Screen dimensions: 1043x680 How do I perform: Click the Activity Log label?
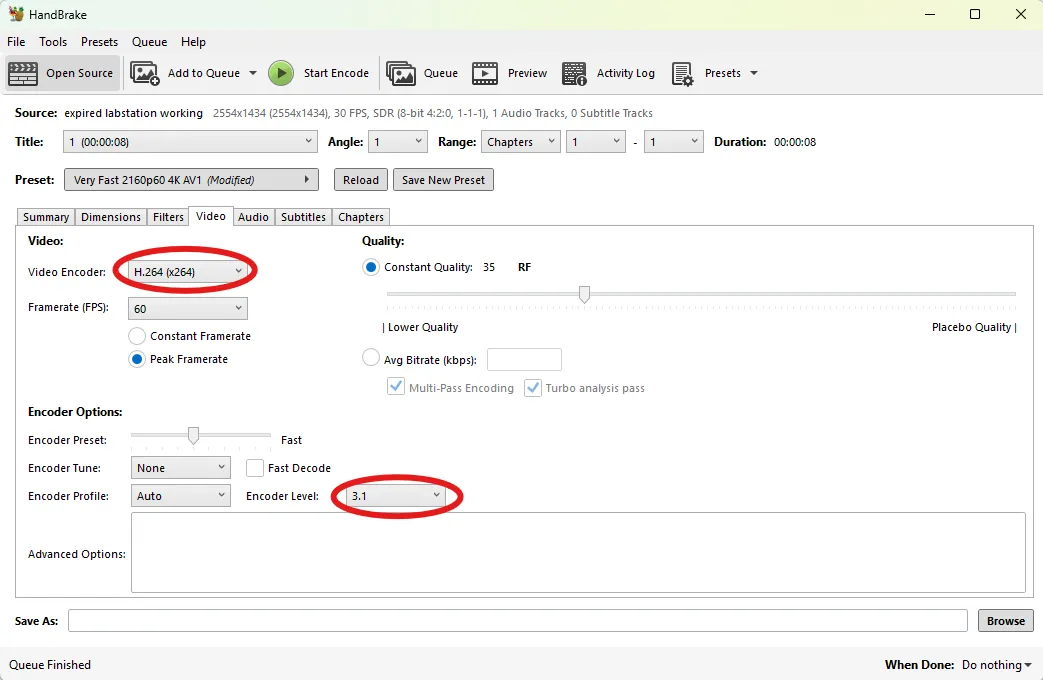pyautogui.click(x=625, y=73)
